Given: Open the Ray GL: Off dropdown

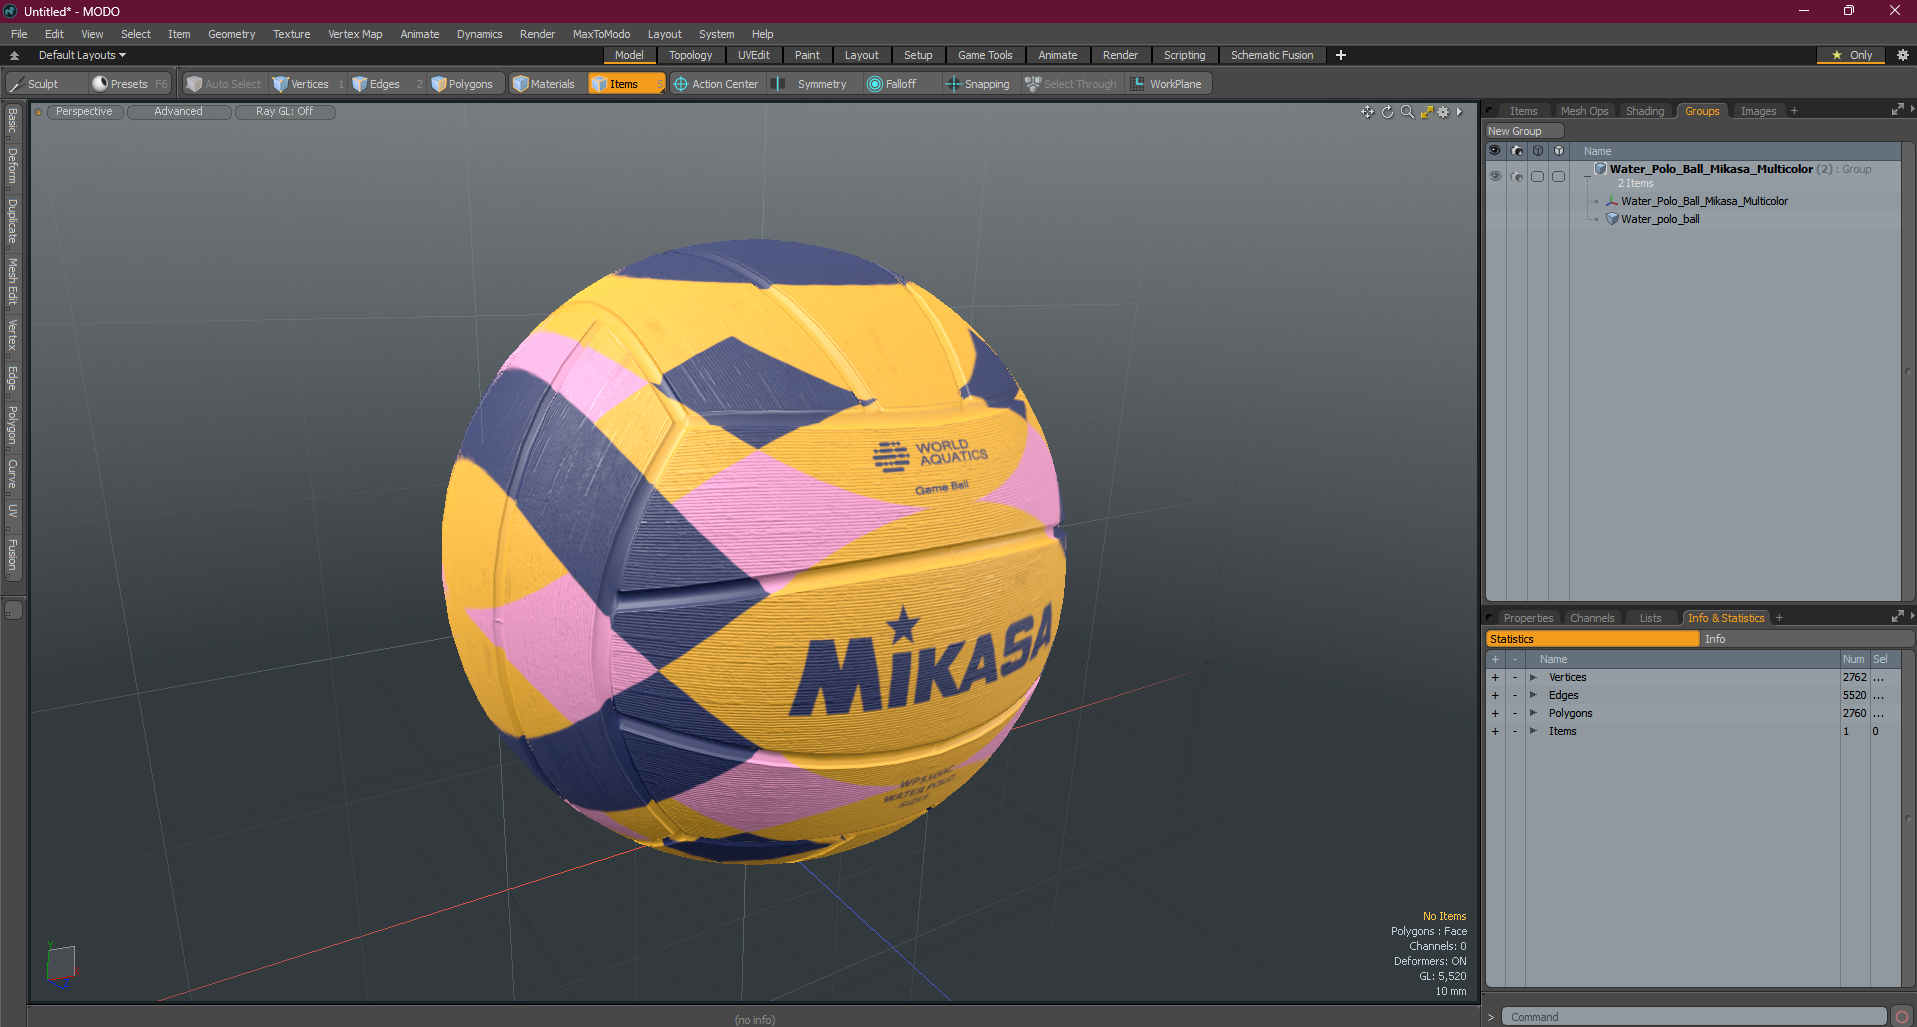Looking at the screenshot, I should point(284,112).
